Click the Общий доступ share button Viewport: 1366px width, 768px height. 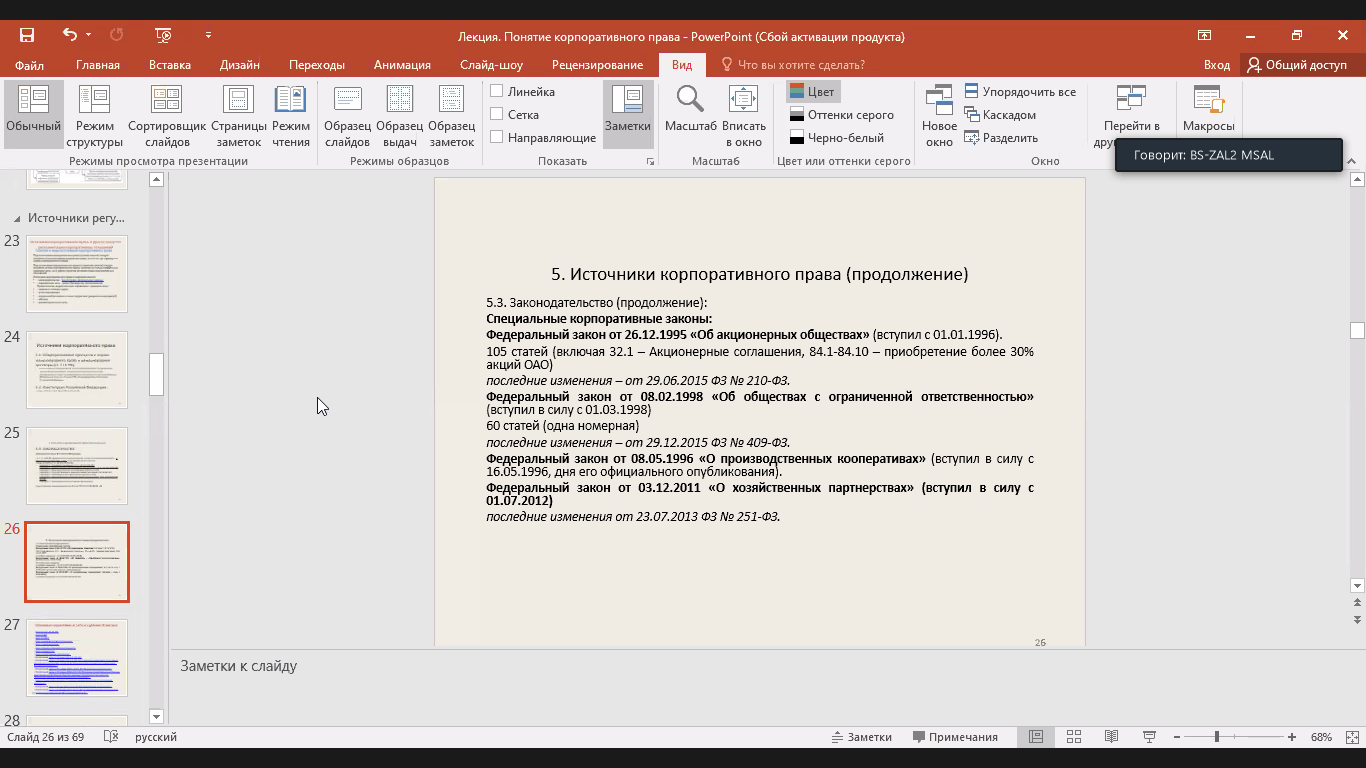(1296, 65)
